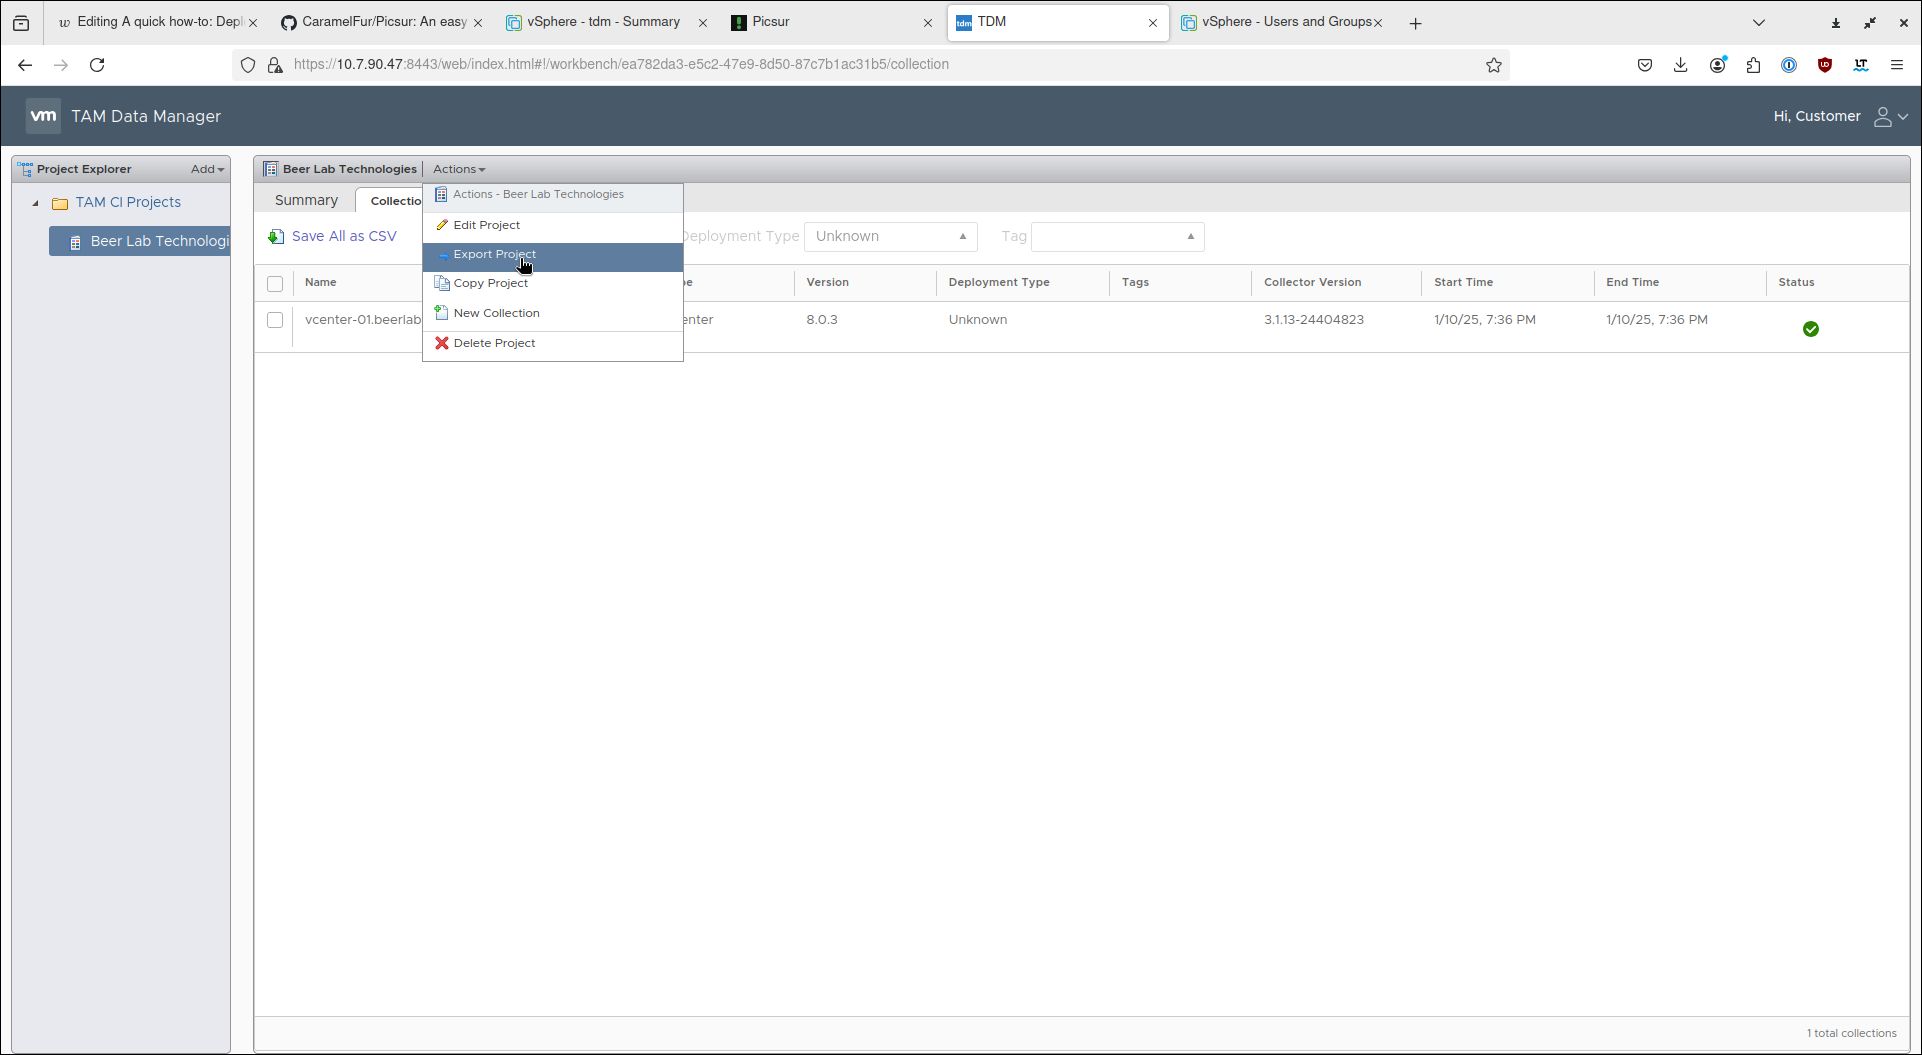Bookmark the page with the star icon

click(1493, 65)
